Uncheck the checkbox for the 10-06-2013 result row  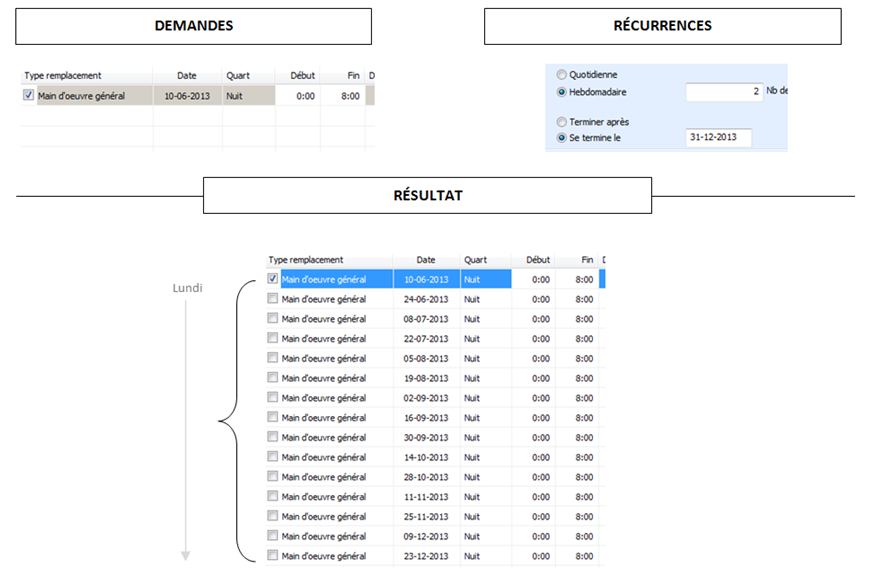(x=273, y=279)
